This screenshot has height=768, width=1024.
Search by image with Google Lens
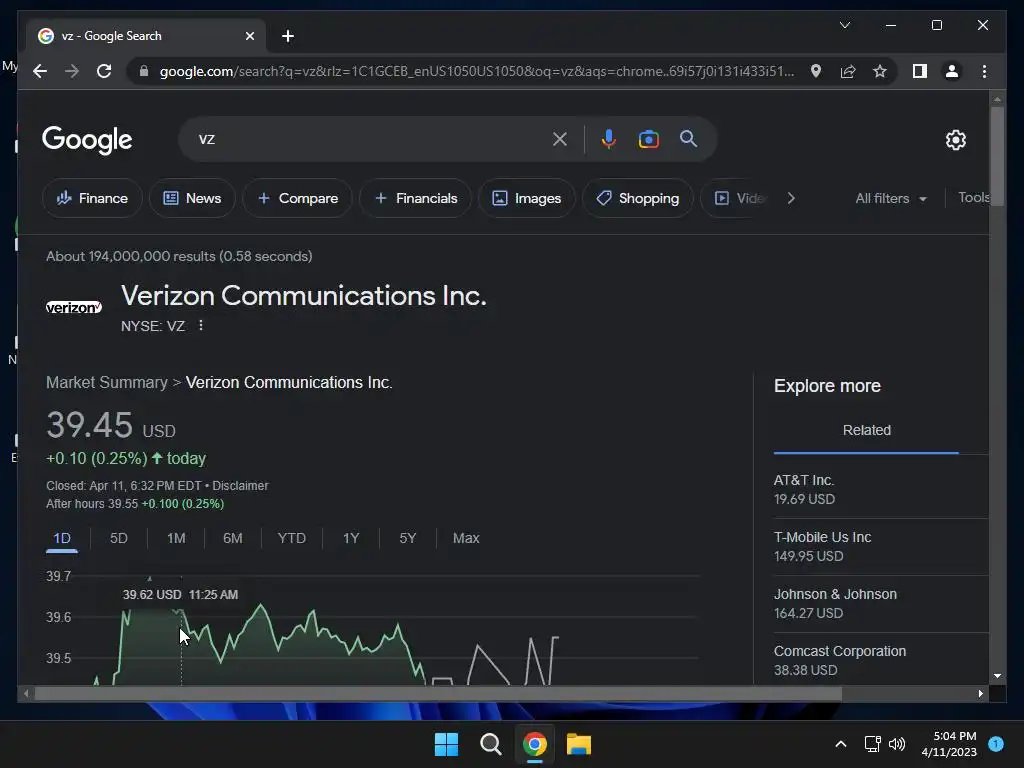click(x=648, y=139)
